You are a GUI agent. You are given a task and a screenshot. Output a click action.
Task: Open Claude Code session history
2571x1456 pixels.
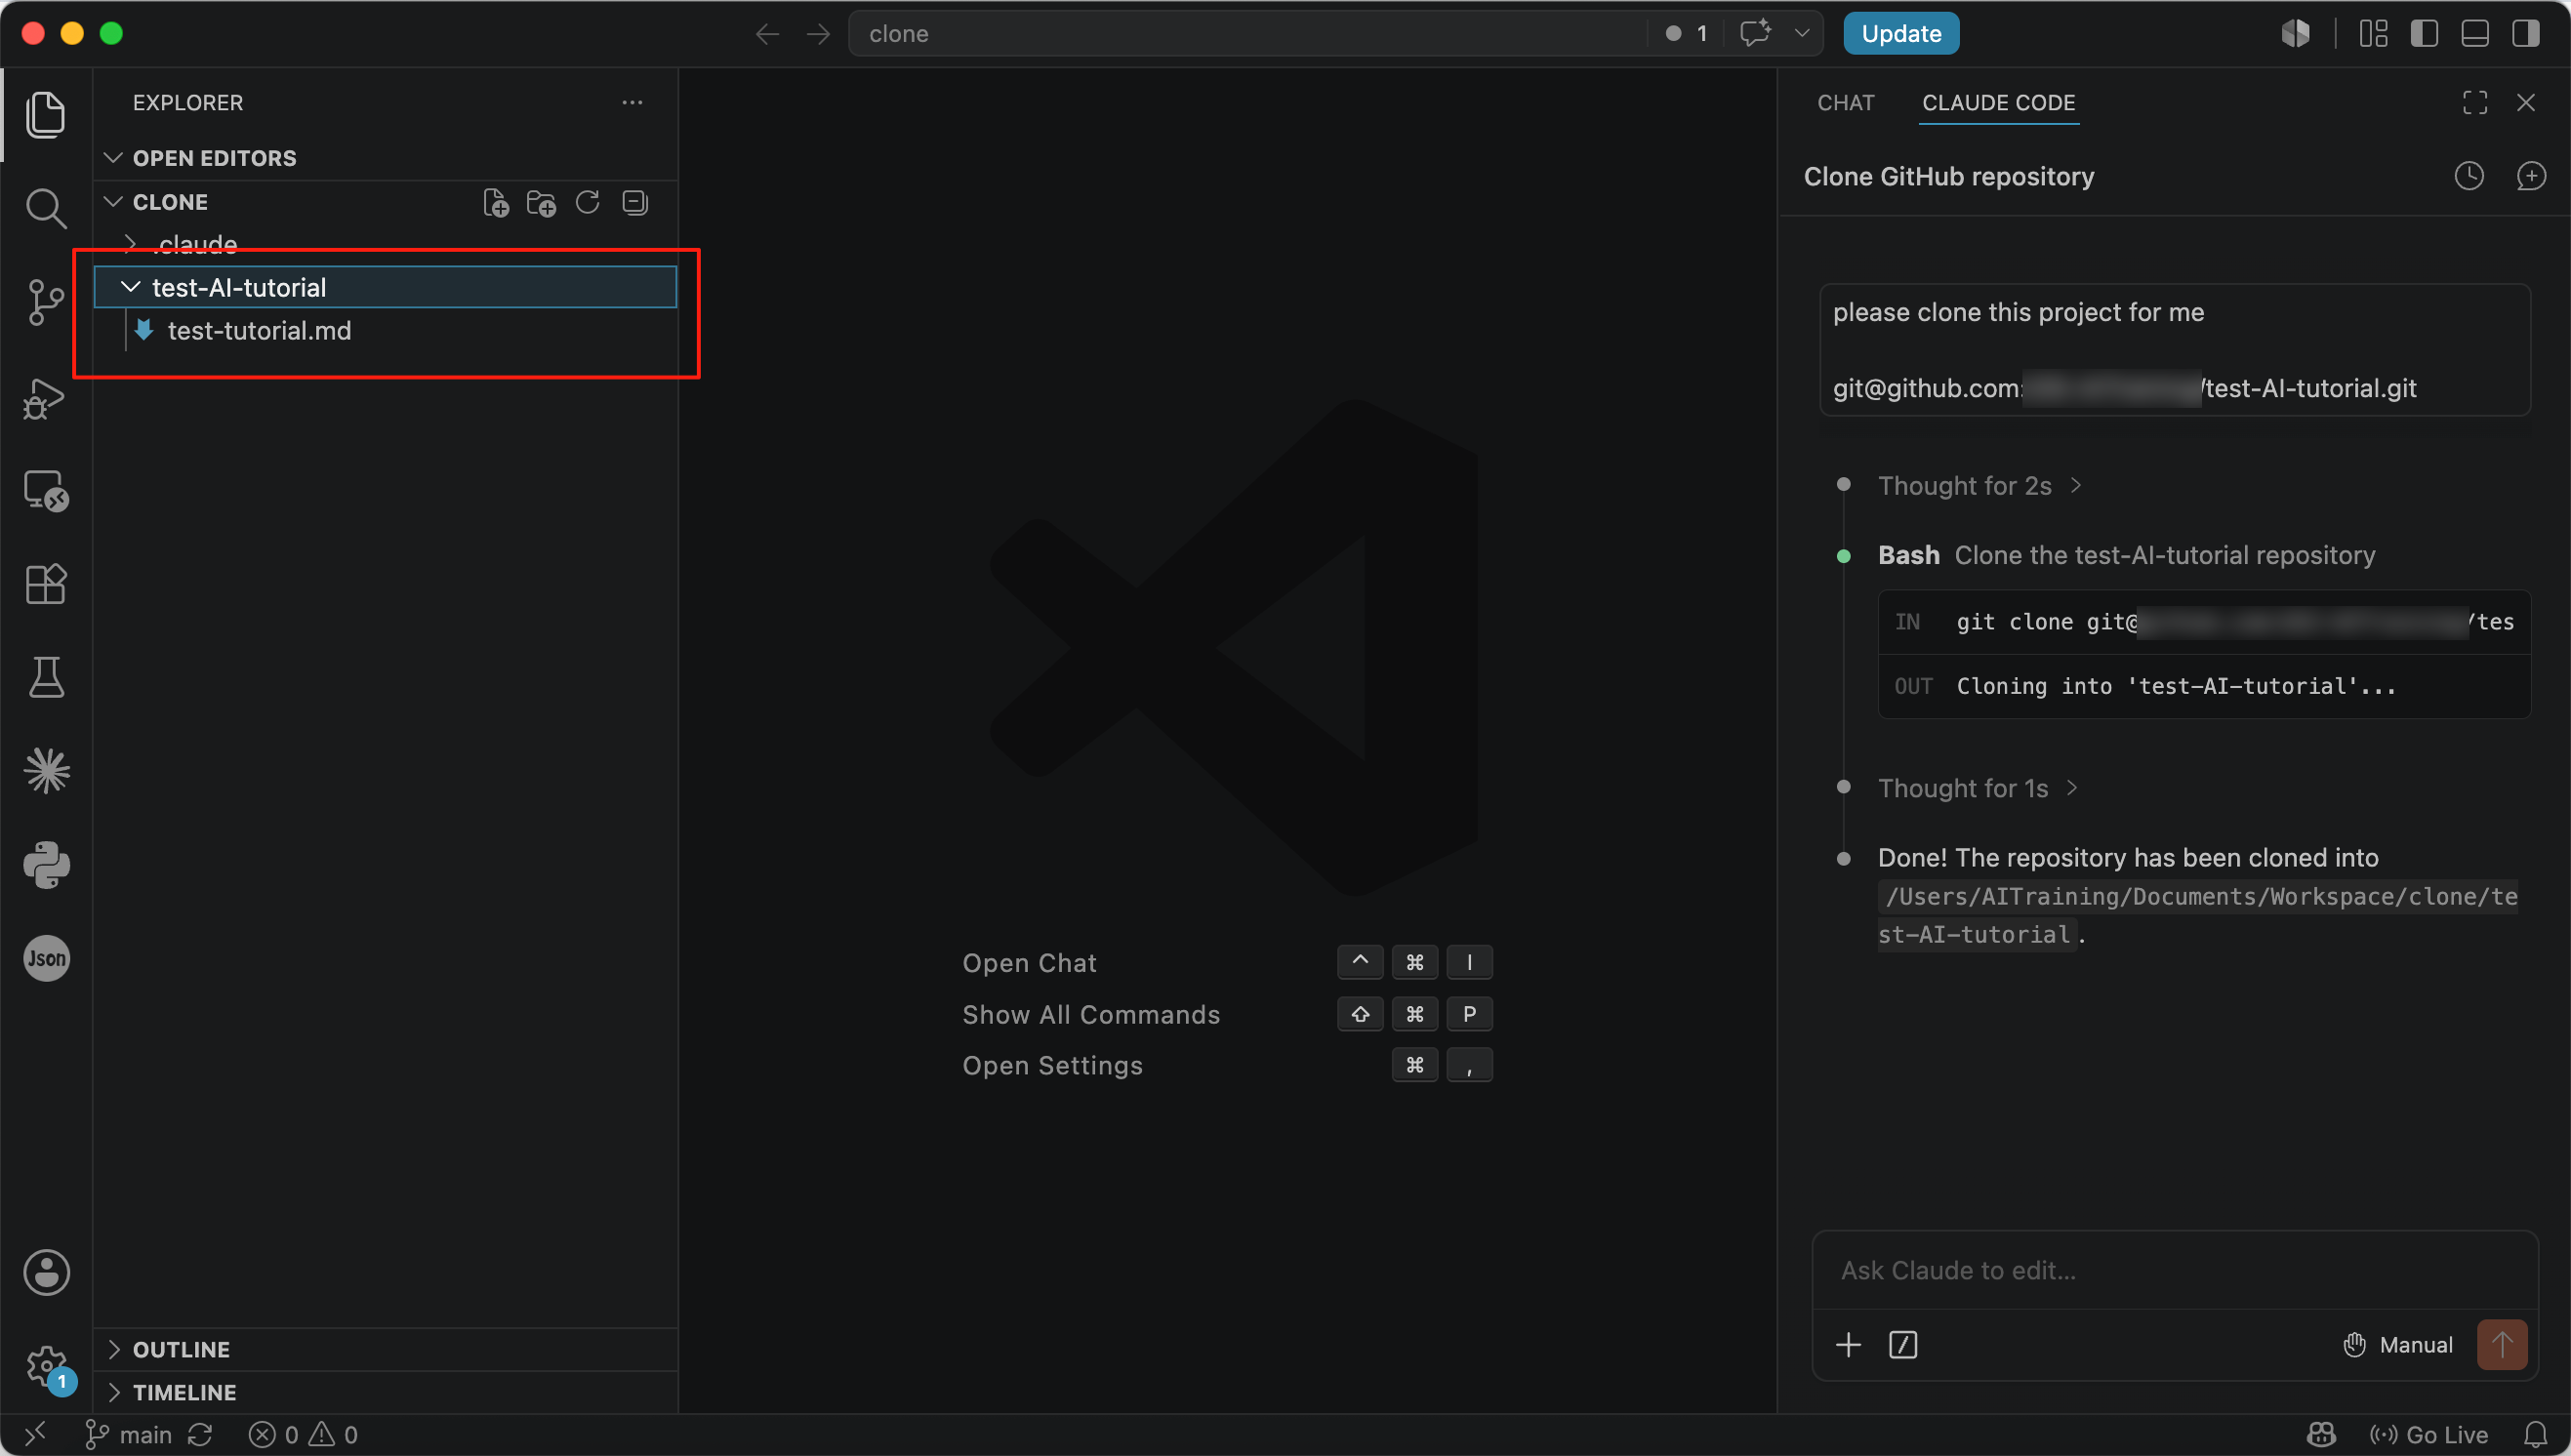pos(2469,176)
